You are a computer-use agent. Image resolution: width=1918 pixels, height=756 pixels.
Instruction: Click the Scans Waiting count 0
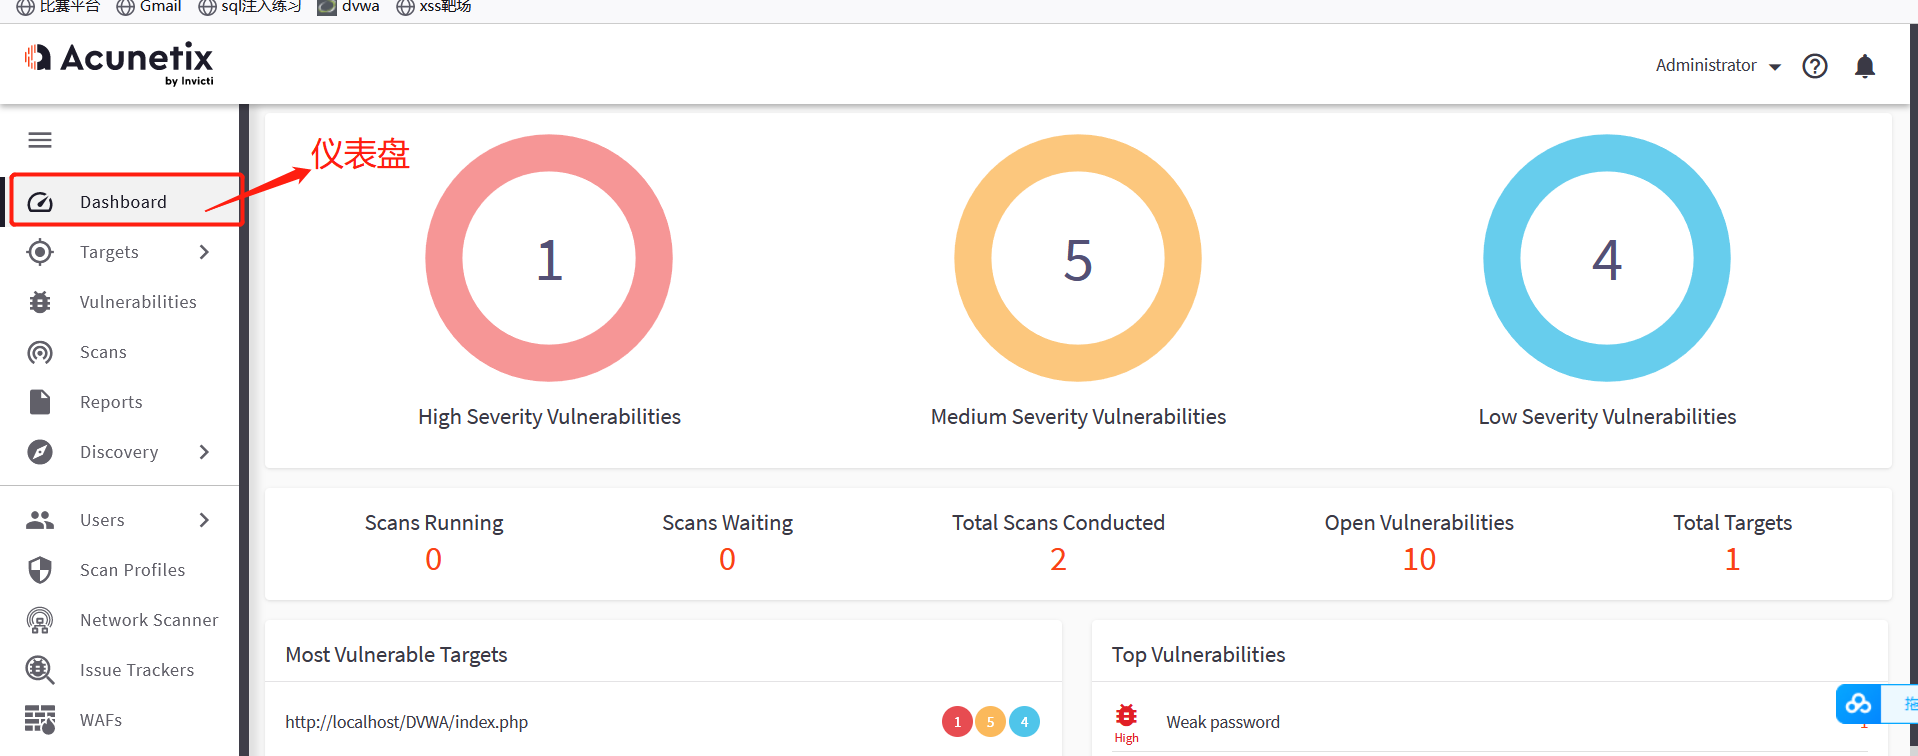[727, 559]
